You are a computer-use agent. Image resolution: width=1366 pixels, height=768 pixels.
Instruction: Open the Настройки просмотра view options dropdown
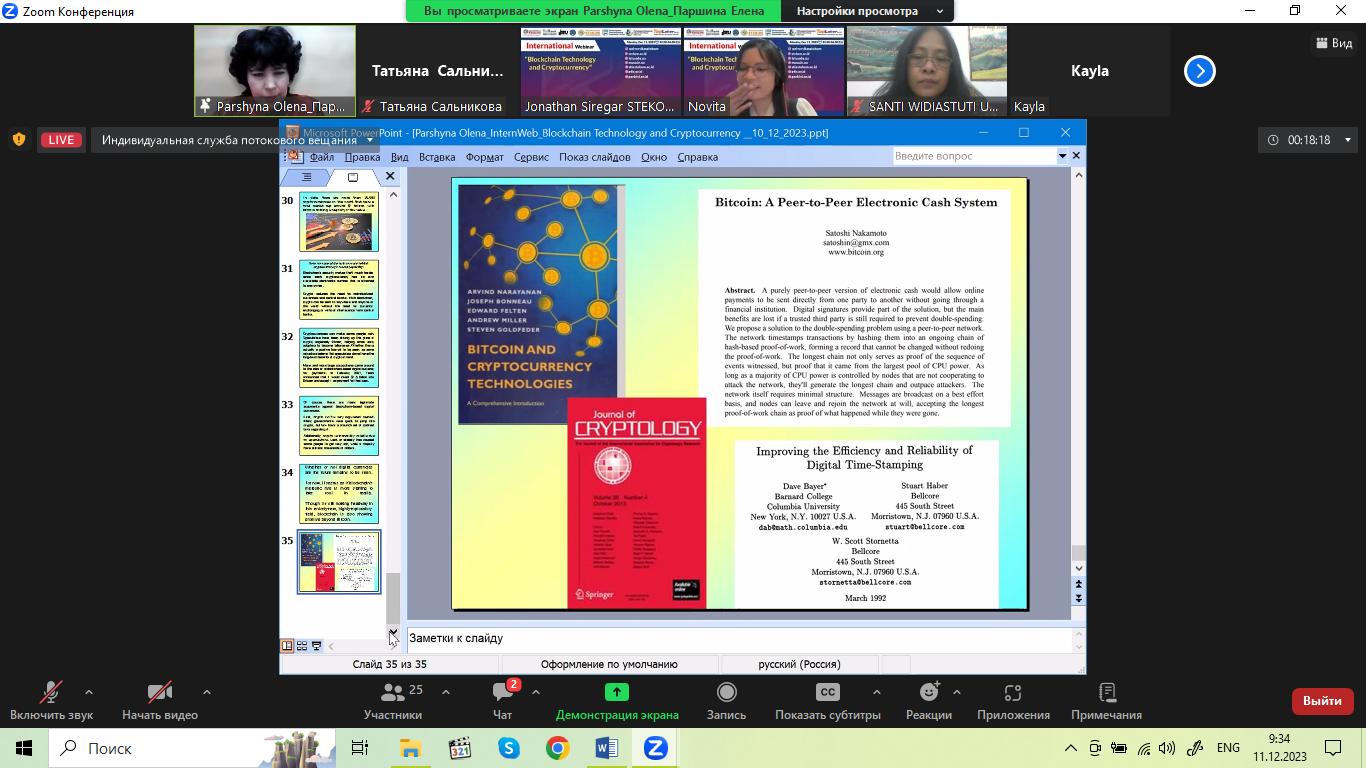[x=868, y=11]
